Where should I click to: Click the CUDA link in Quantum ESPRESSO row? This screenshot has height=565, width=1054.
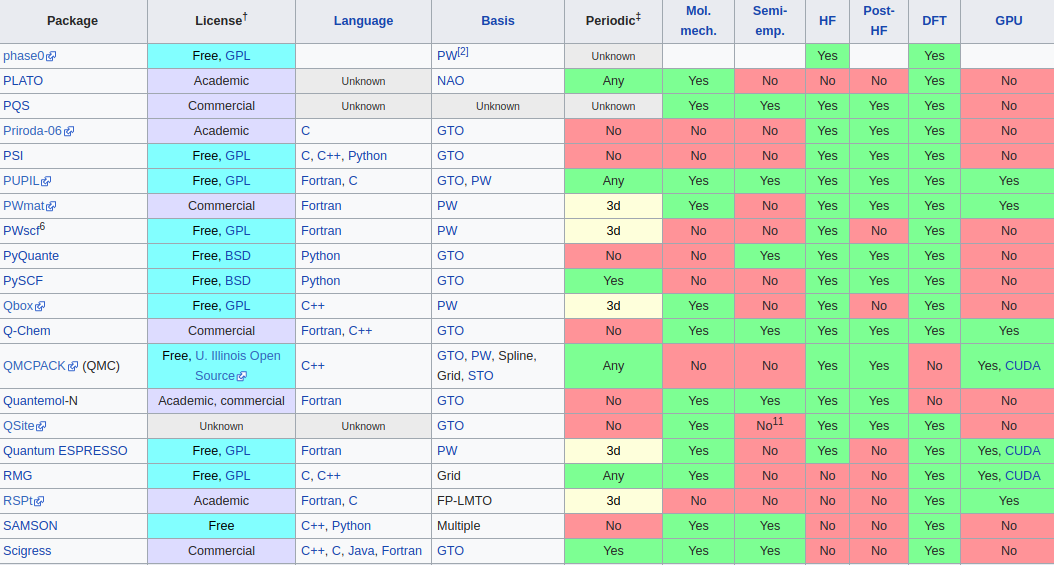(1022, 451)
